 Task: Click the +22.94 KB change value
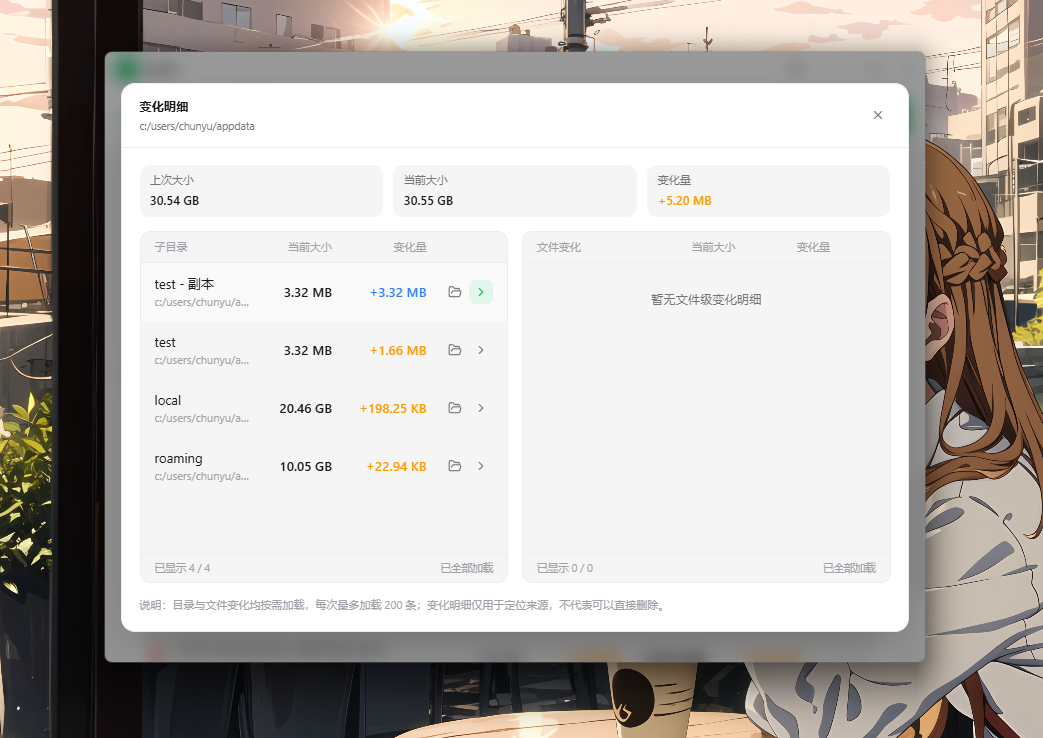(396, 466)
